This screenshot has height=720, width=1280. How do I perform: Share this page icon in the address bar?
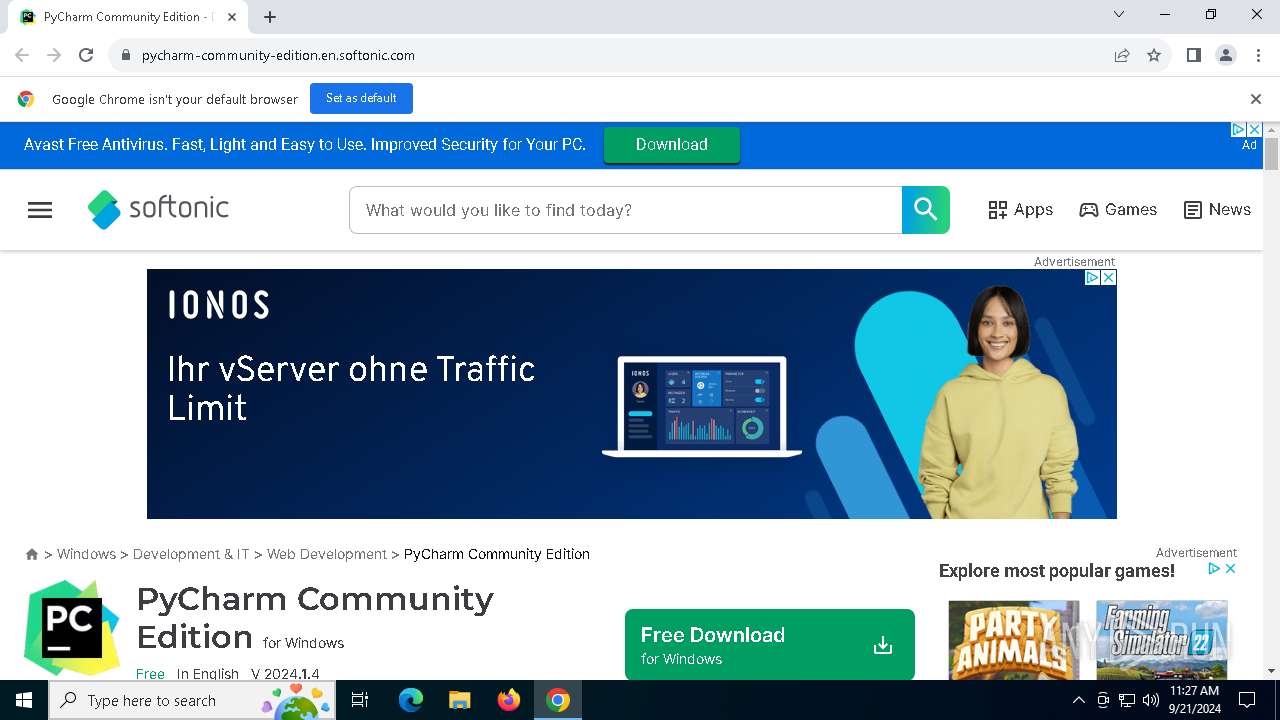1122,56
